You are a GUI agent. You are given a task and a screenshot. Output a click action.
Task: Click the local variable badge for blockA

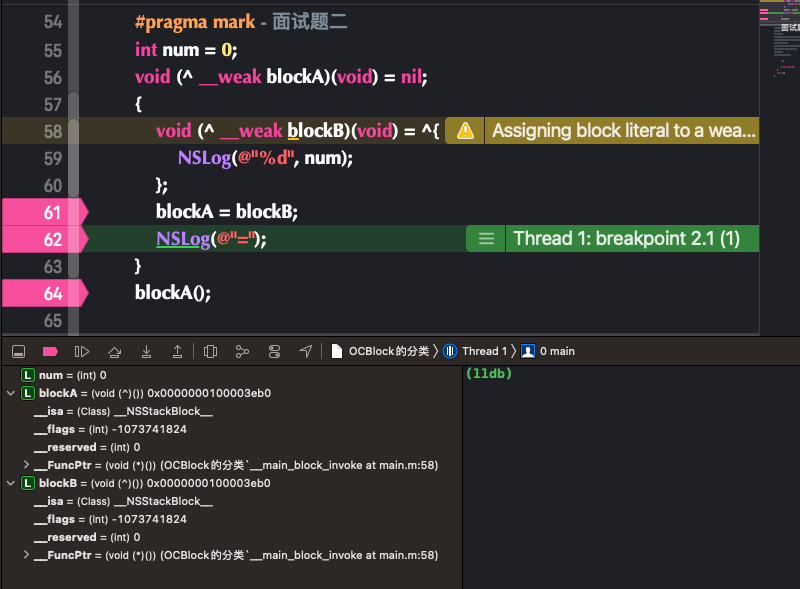point(28,393)
